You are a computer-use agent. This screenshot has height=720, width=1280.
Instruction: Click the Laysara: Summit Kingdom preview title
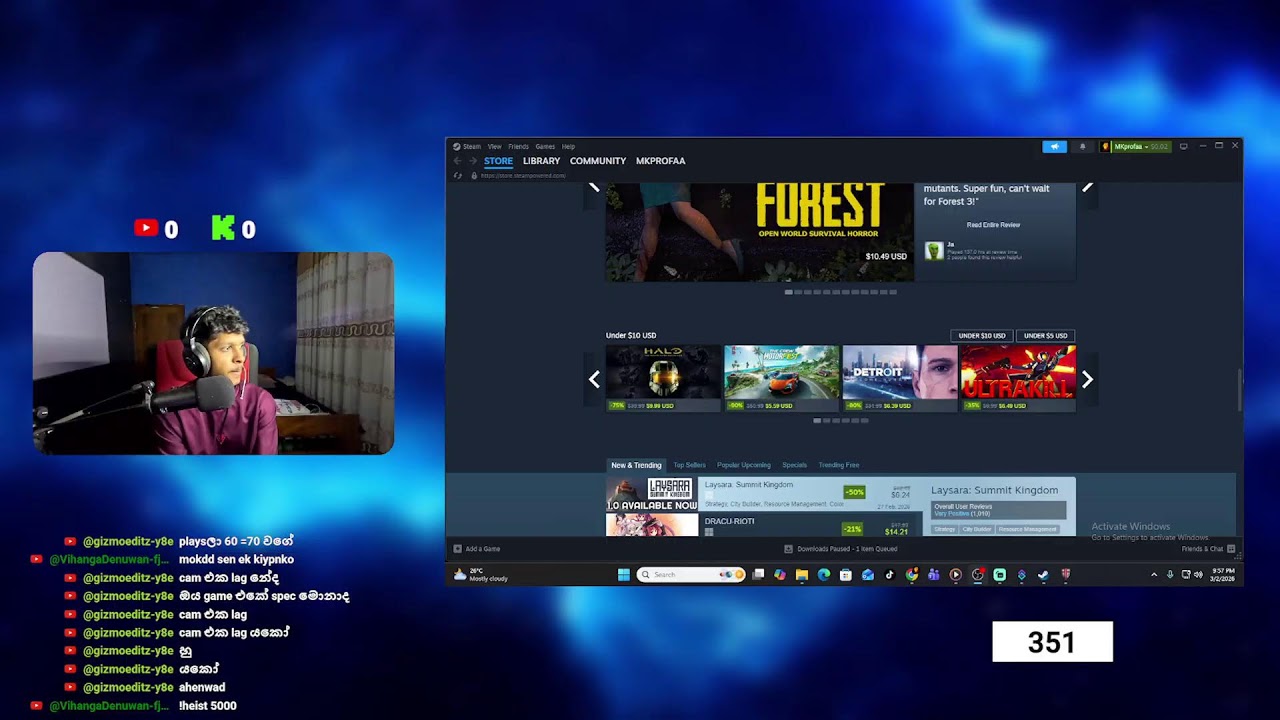coord(994,490)
